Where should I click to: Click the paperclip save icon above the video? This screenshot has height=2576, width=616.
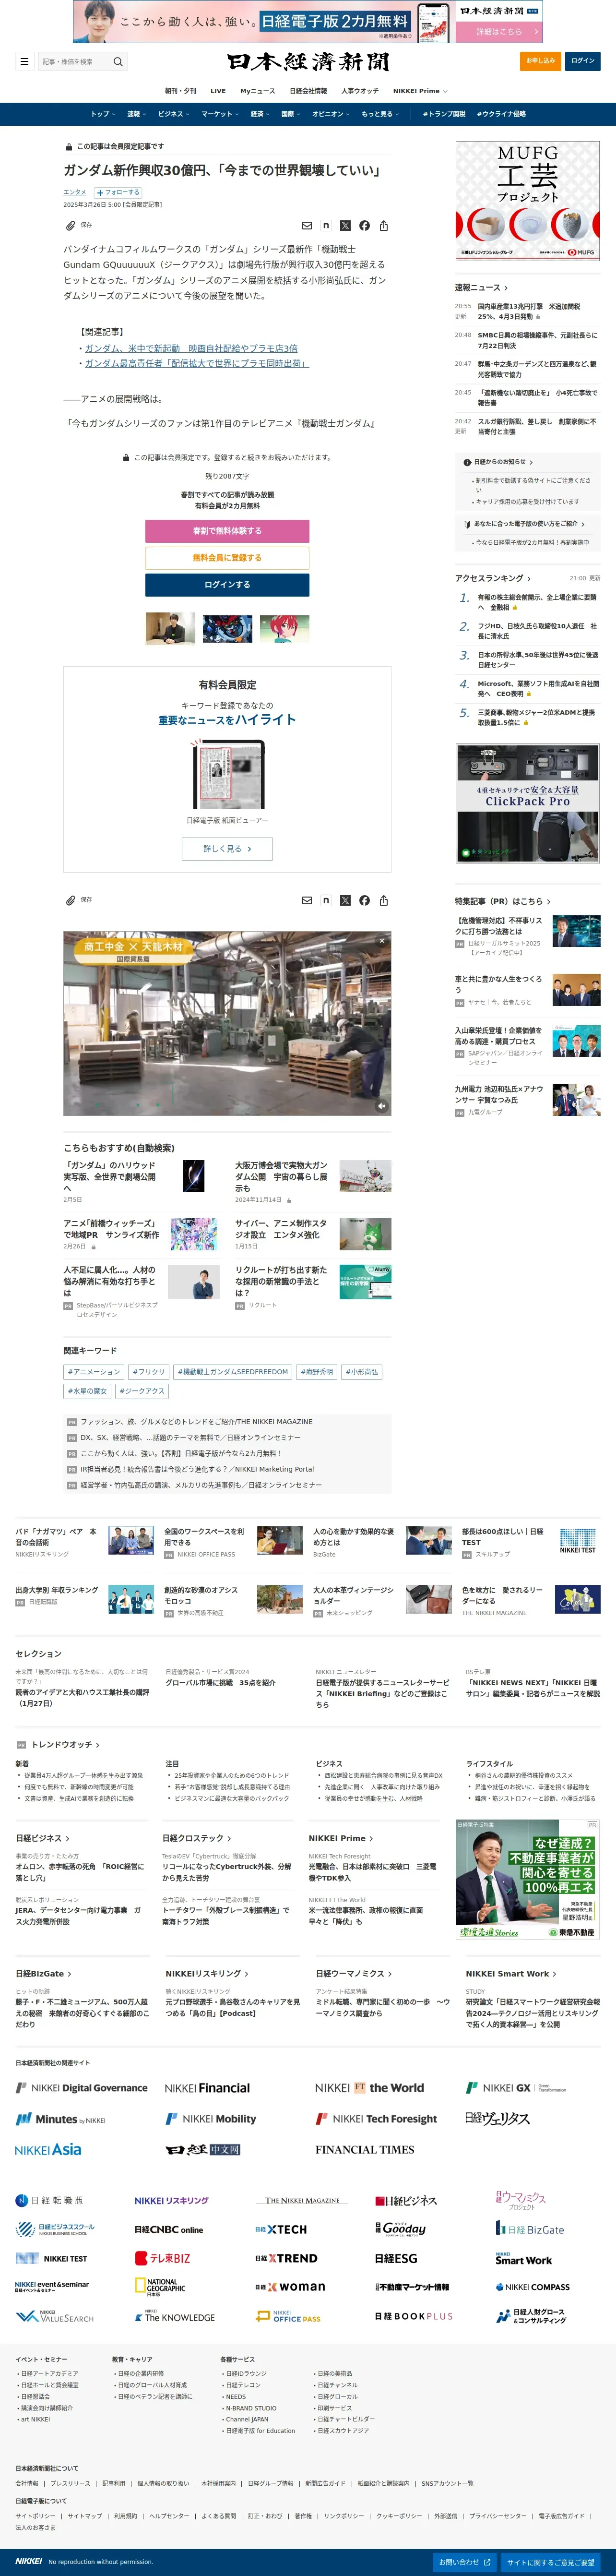(71, 900)
